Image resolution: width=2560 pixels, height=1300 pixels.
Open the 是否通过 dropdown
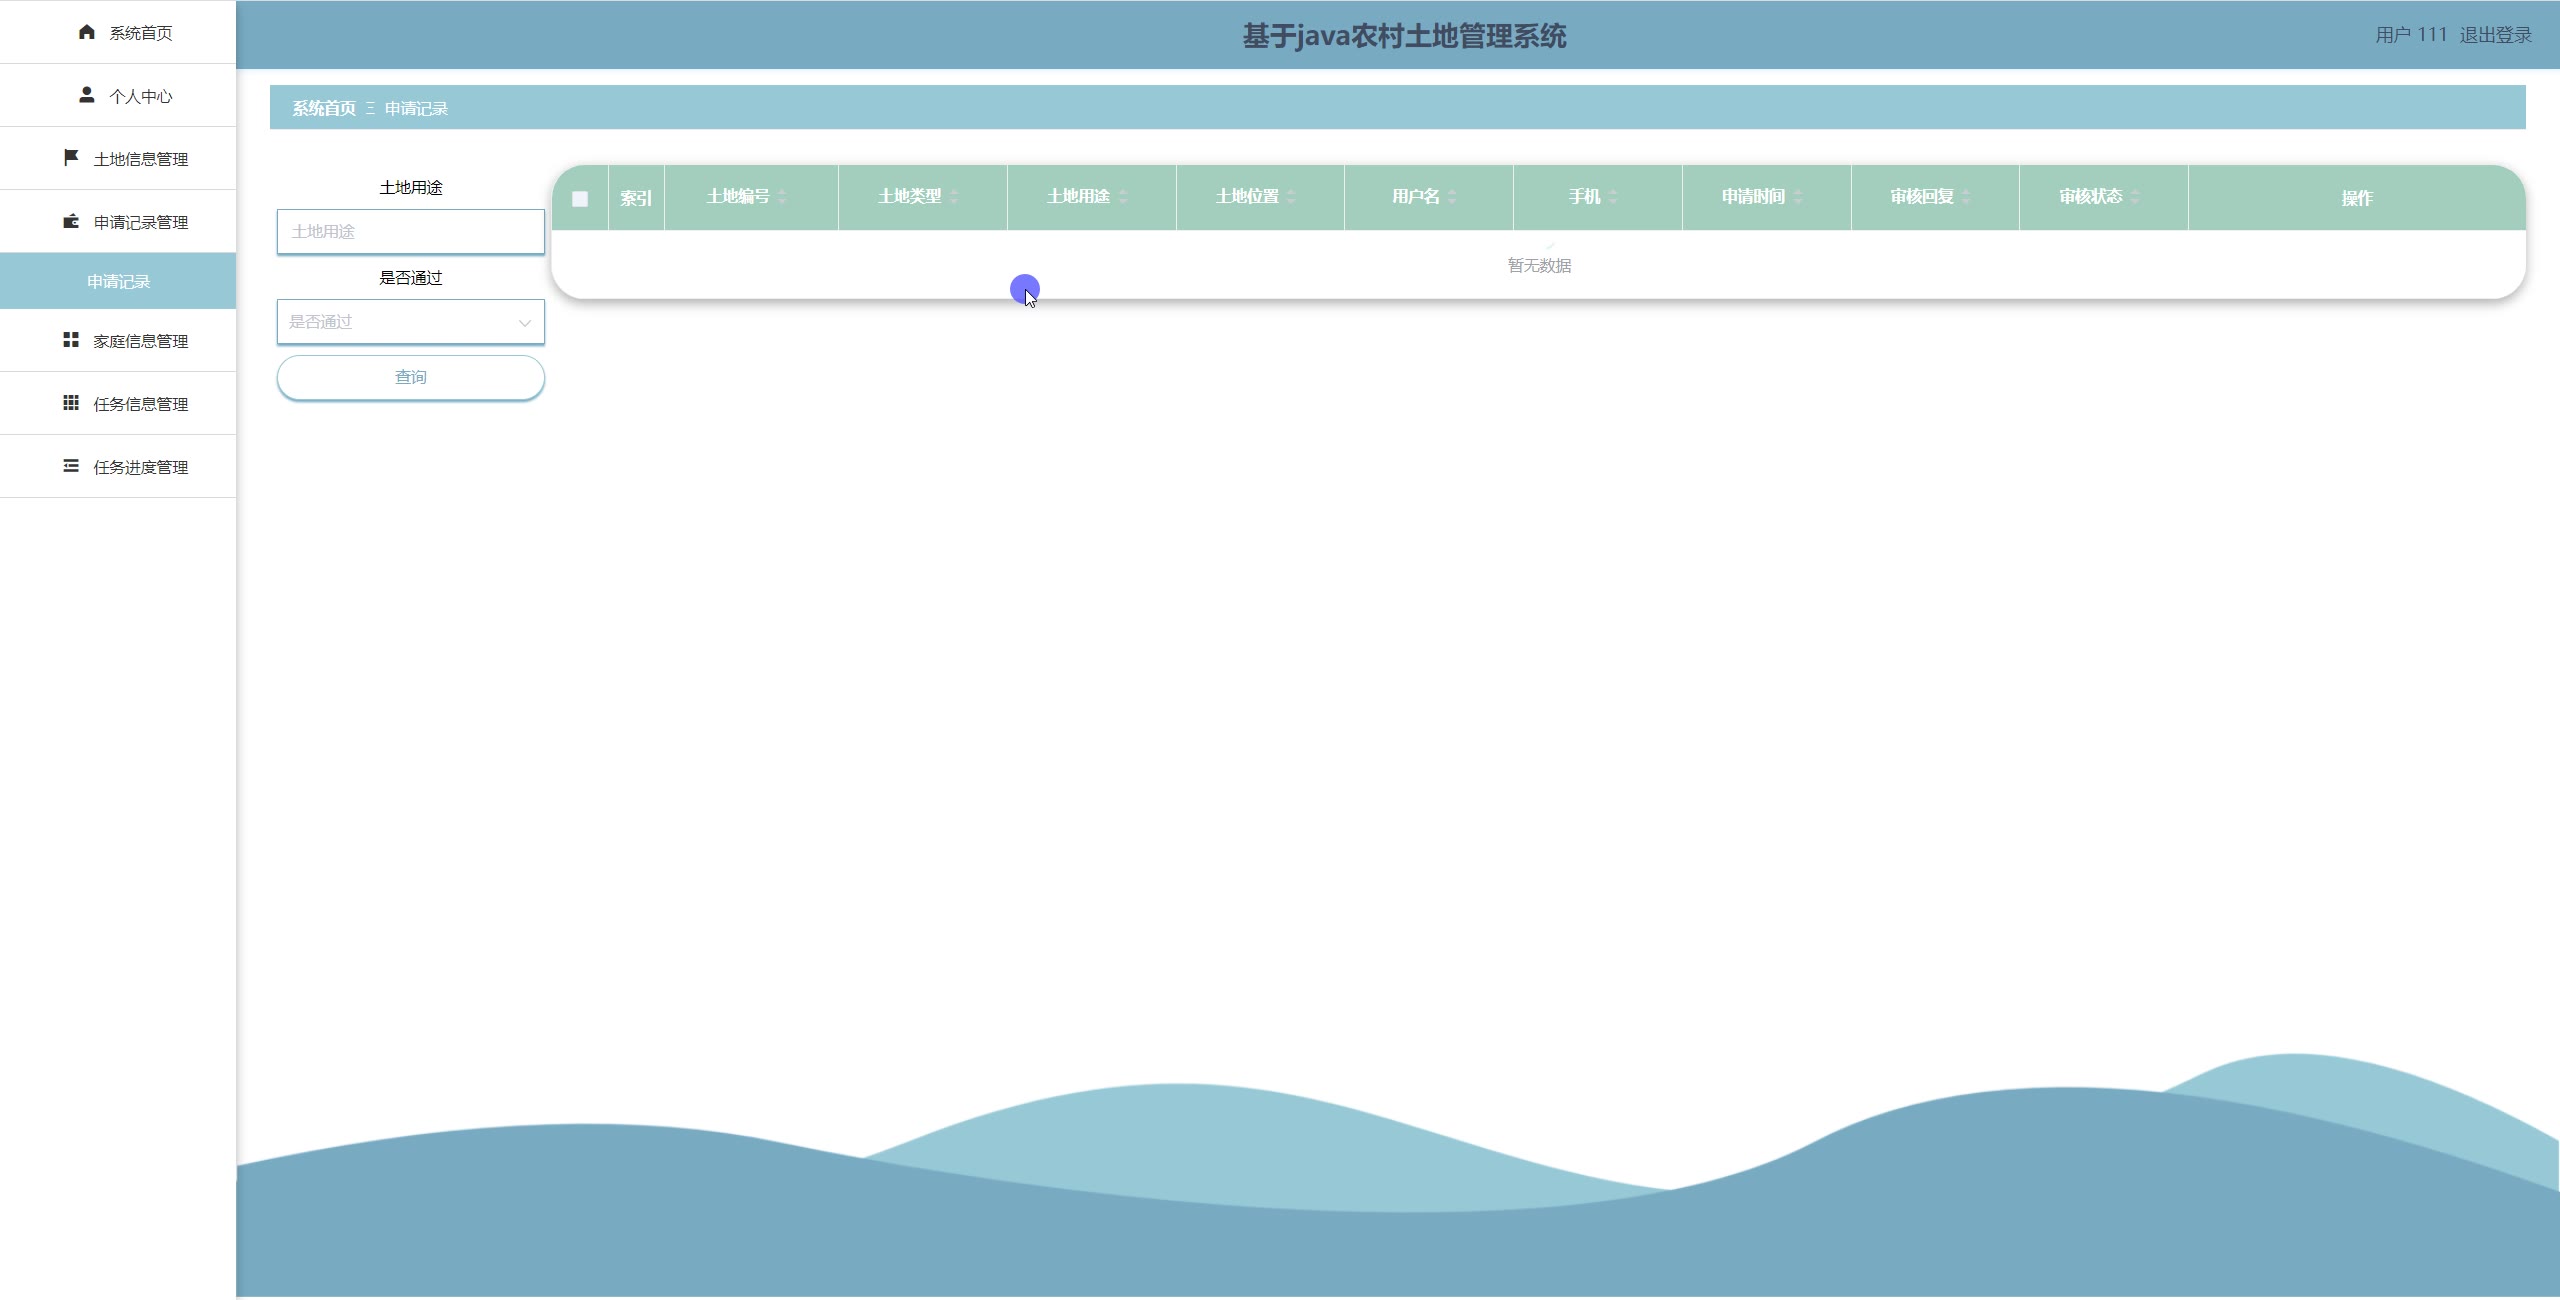(410, 322)
